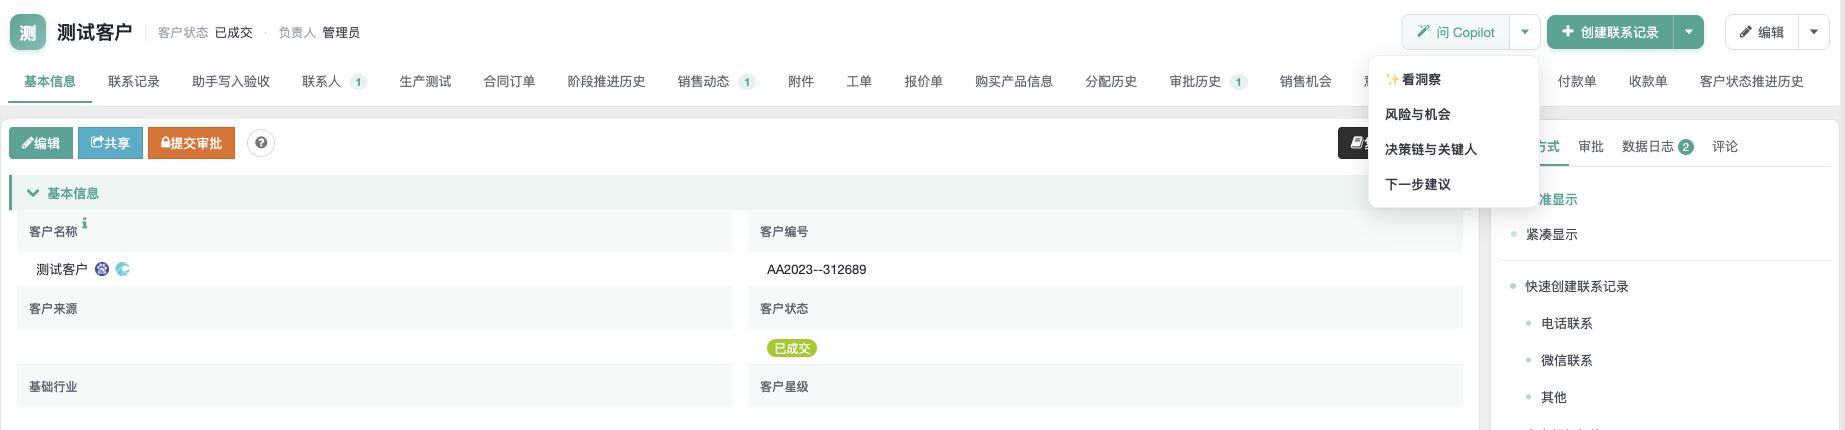
Task: Click the green 编辑 button in toolbar
Action: pos(41,143)
